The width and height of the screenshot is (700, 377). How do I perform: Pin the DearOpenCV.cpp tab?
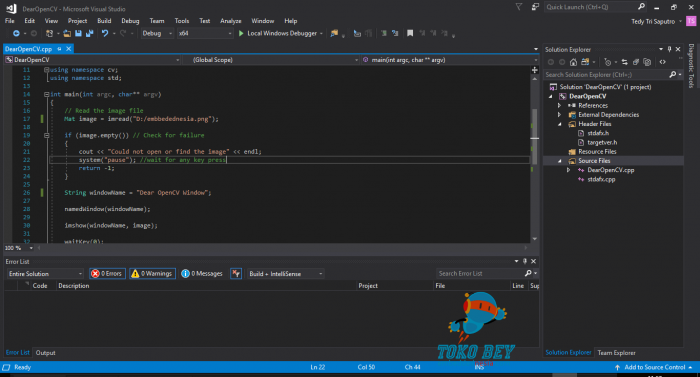tap(59, 49)
